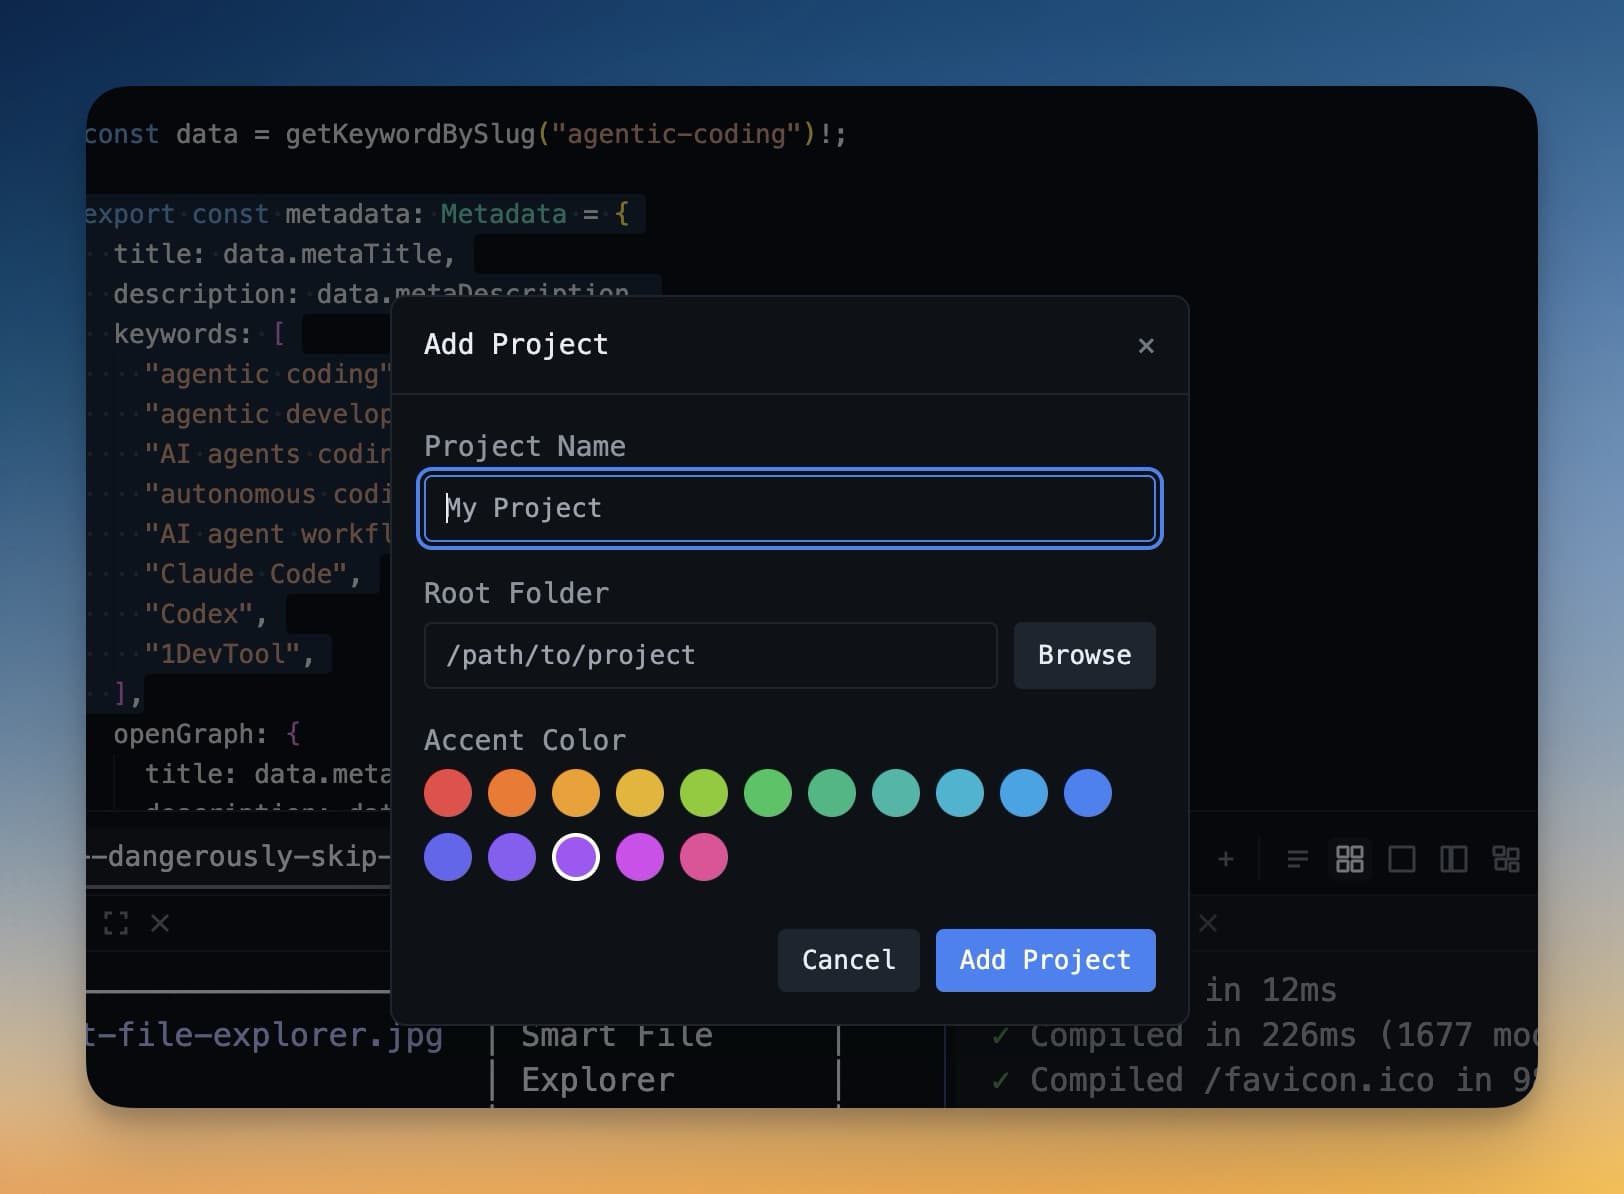Choose the teal accent color

pos(896,793)
